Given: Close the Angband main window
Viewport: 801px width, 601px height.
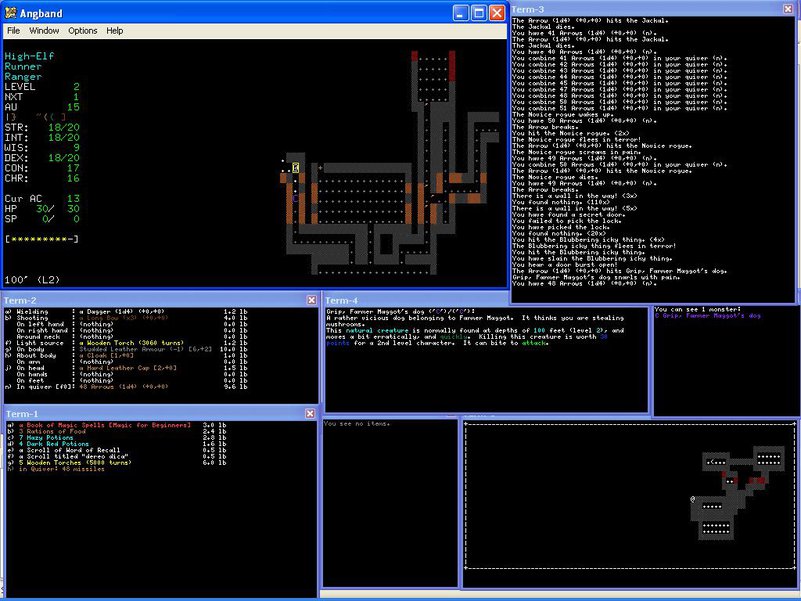Looking at the screenshot, I should 497,13.
